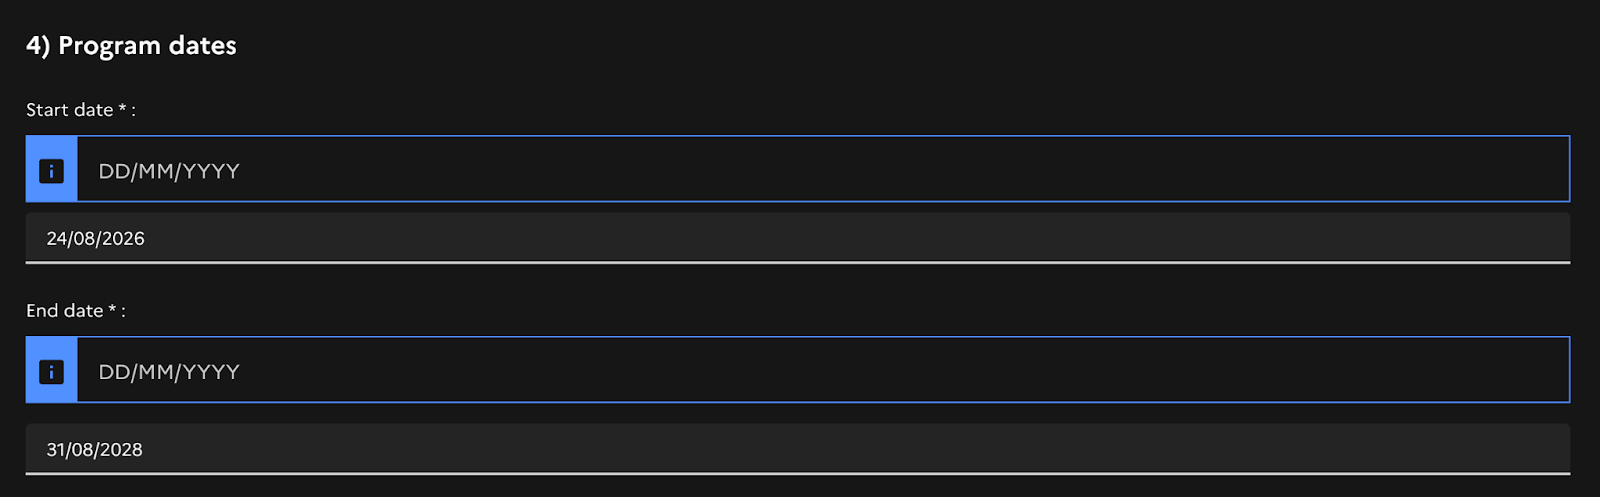
Task: Click the year 2028 in the End date value
Action: 121,450
